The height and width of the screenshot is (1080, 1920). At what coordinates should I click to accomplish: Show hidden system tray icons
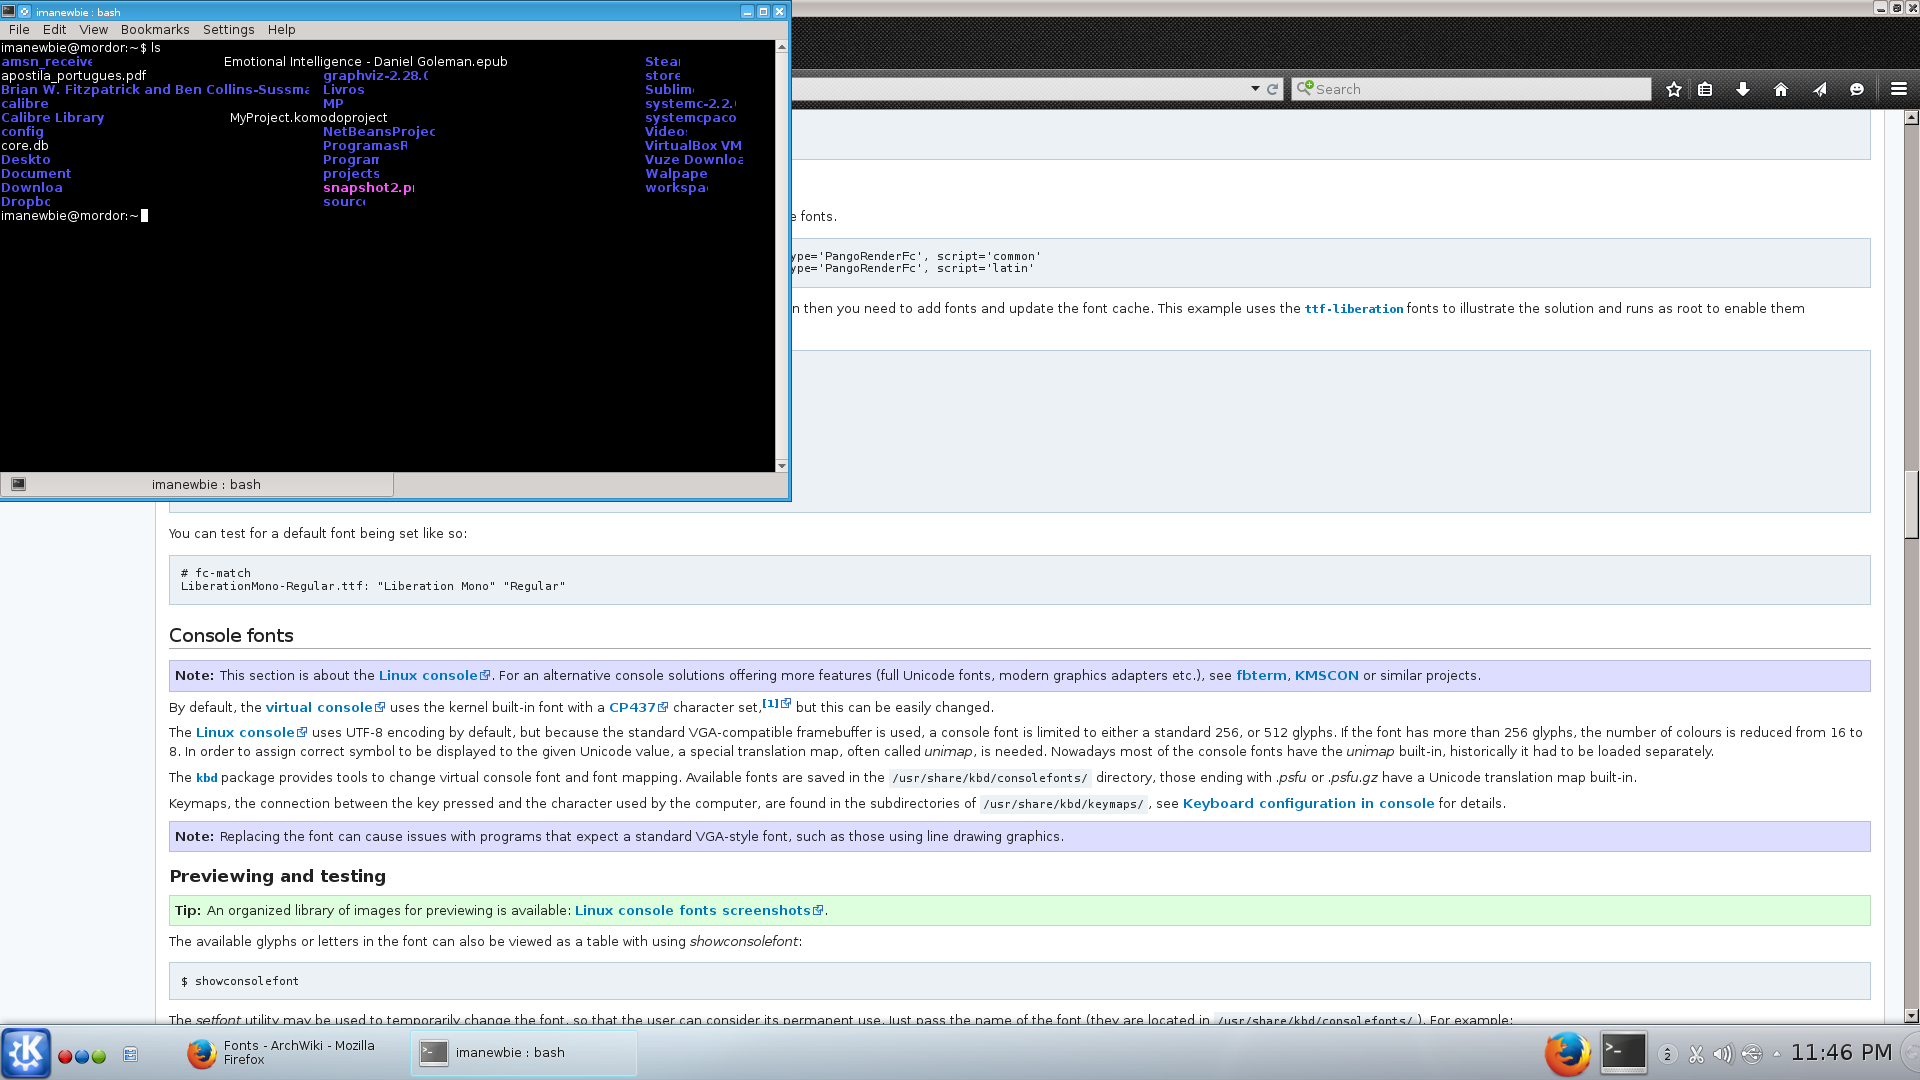pyautogui.click(x=1776, y=1054)
